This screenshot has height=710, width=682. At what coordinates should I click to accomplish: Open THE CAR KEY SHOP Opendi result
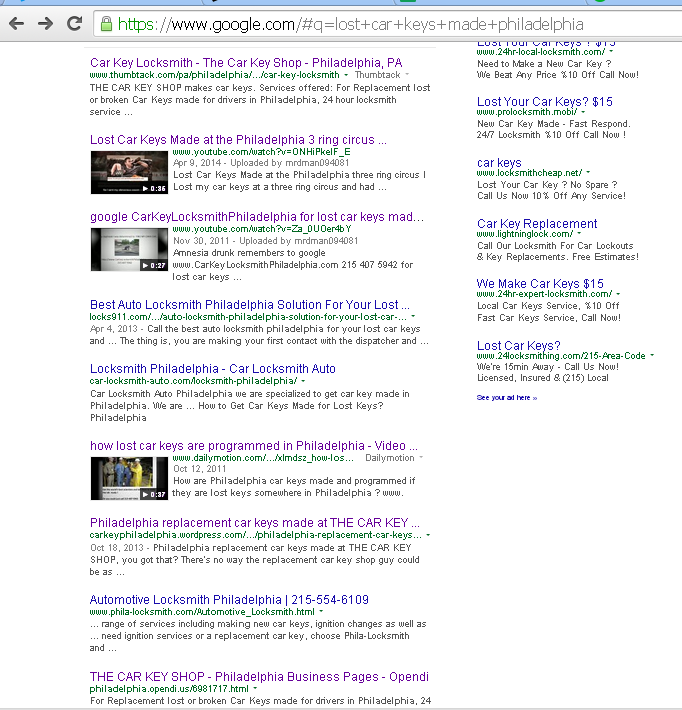[x=259, y=676]
